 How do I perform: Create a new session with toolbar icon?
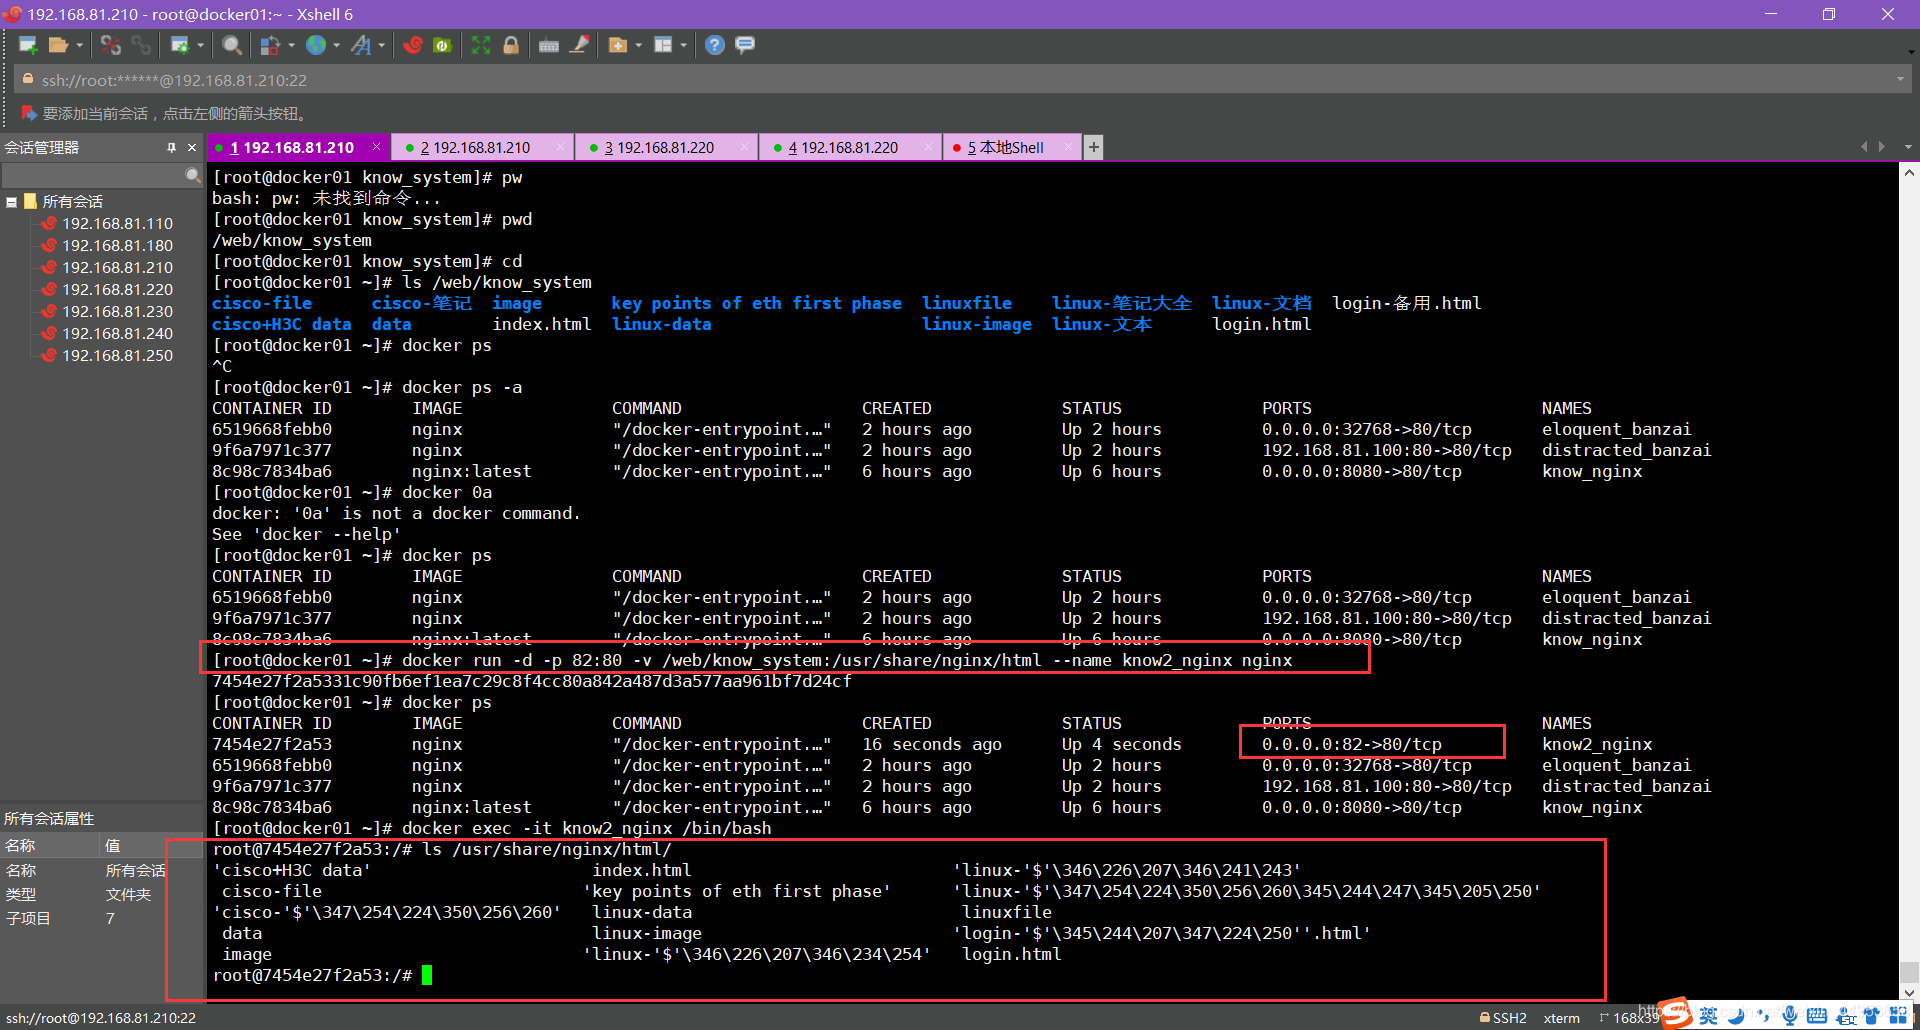pyautogui.click(x=28, y=45)
